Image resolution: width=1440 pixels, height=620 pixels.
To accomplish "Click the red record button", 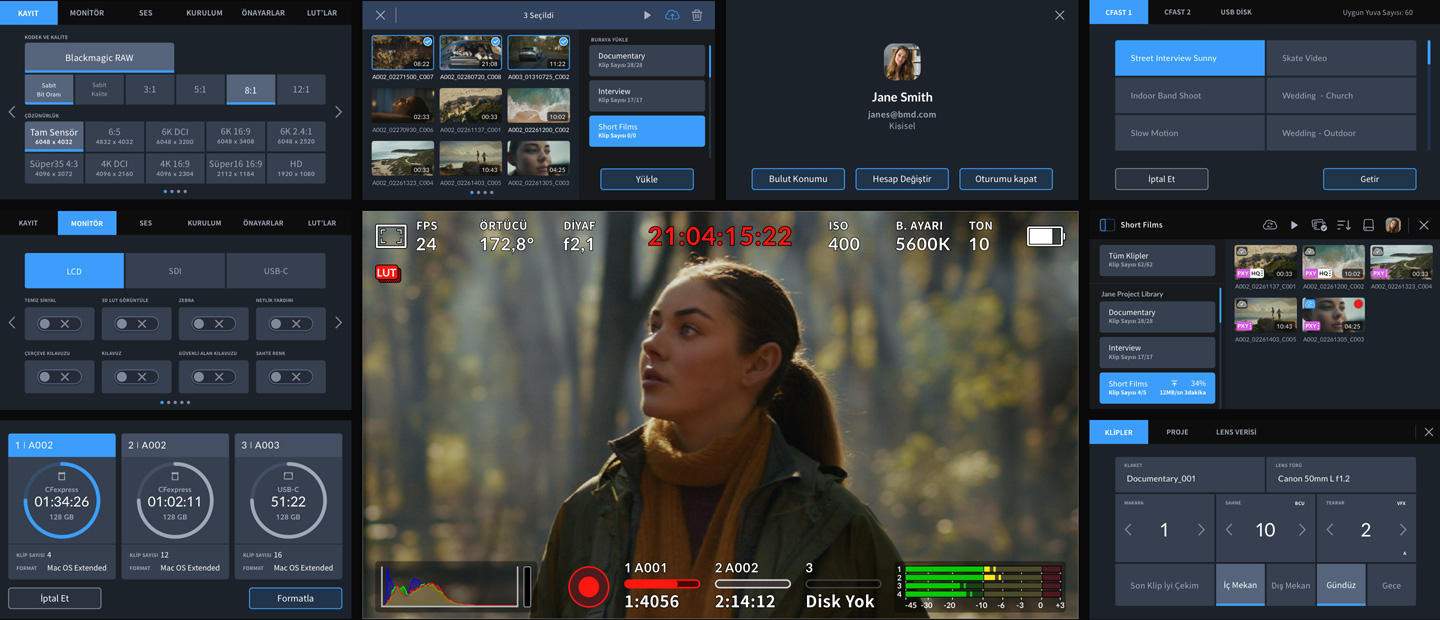I will pos(589,587).
